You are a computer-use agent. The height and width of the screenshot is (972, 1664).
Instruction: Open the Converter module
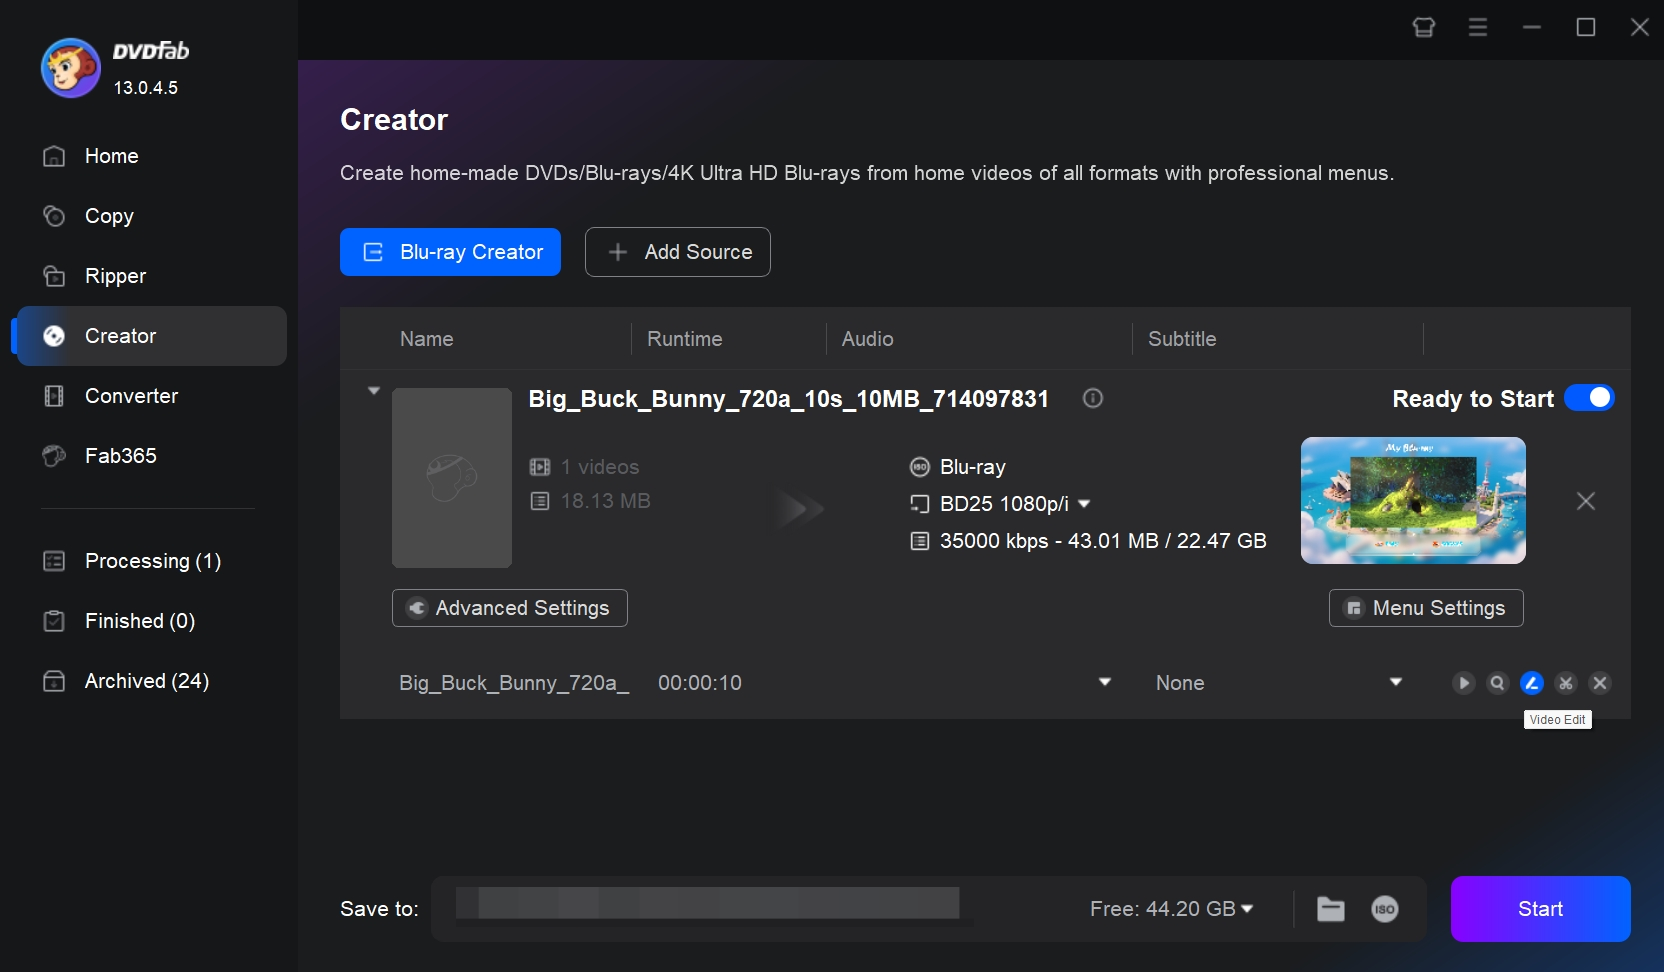point(152,396)
